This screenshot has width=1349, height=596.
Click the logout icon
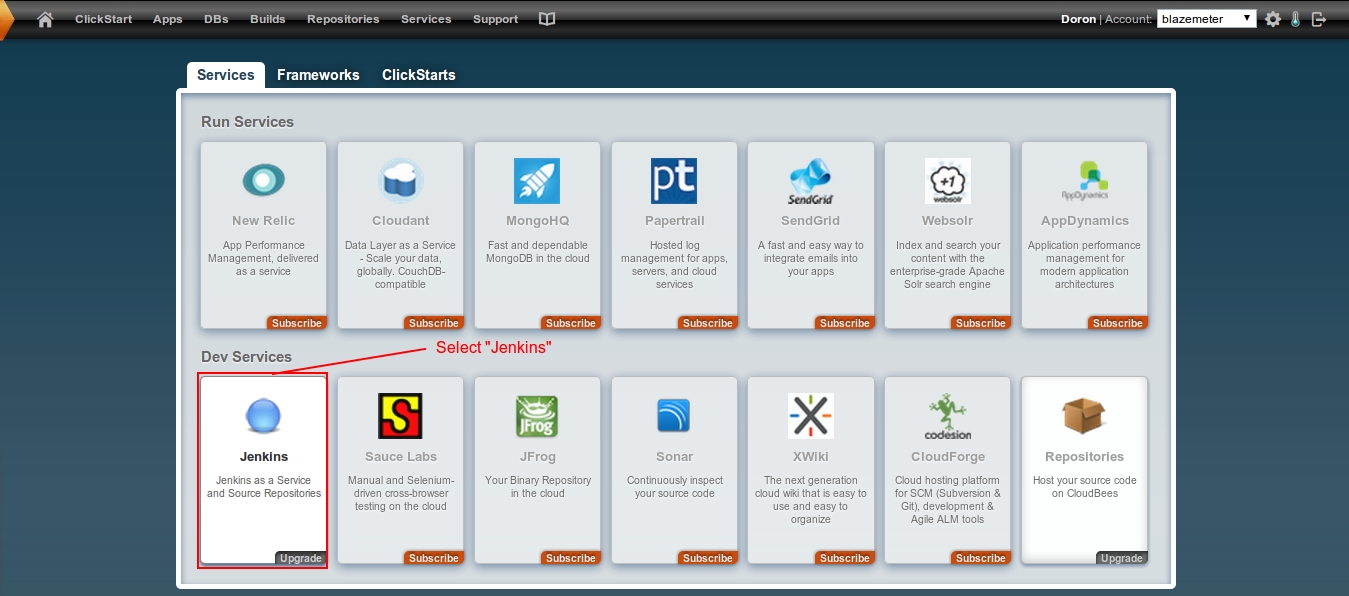[1319, 19]
